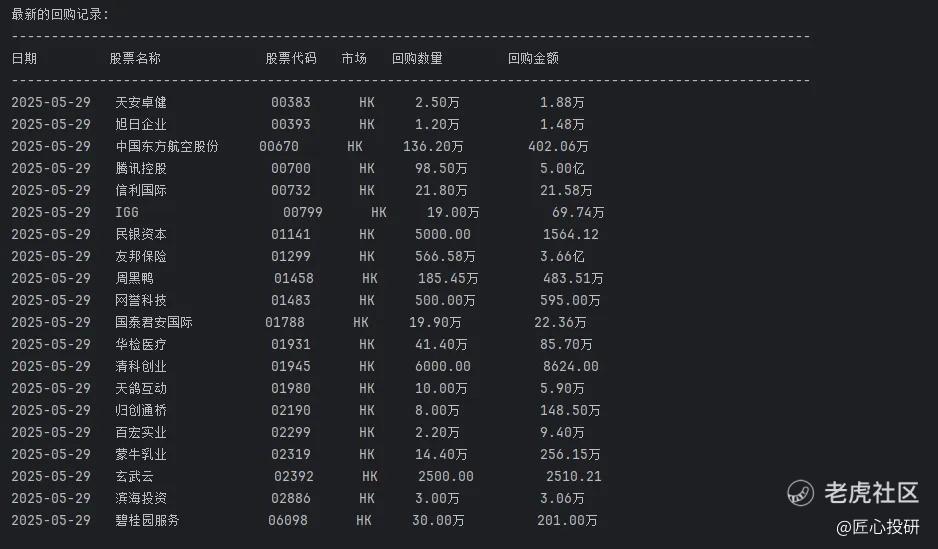Click the 5.00亿 buyback amount
The height and width of the screenshot is (549, 938).
pyautogui.click(x=562, y=169)
